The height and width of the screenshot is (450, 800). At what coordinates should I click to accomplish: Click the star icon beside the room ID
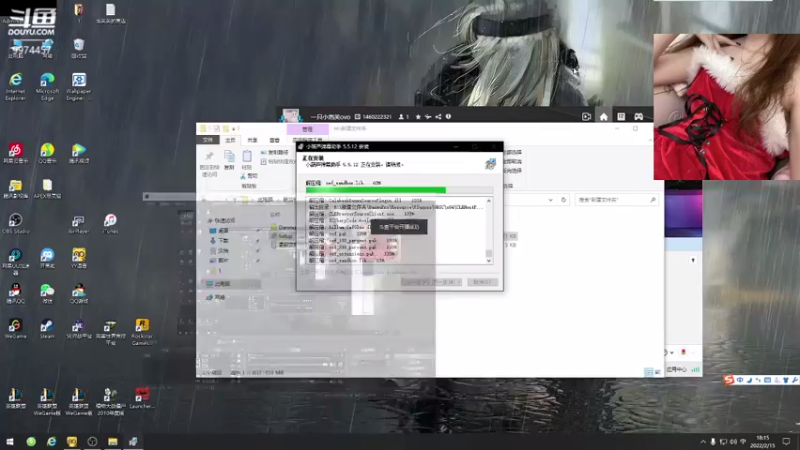[418, 117]
